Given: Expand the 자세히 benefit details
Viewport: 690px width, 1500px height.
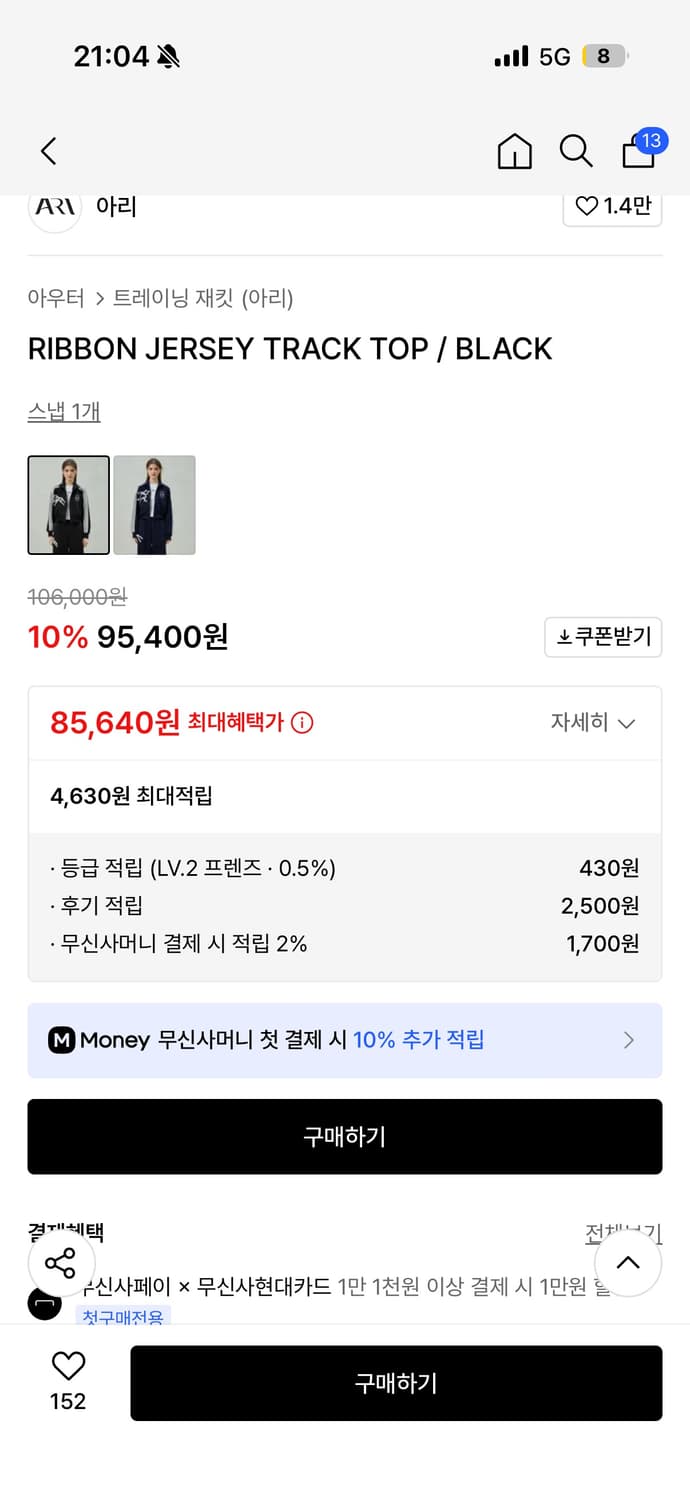Looking at the screenshot, I should click(x=592, y=722).
